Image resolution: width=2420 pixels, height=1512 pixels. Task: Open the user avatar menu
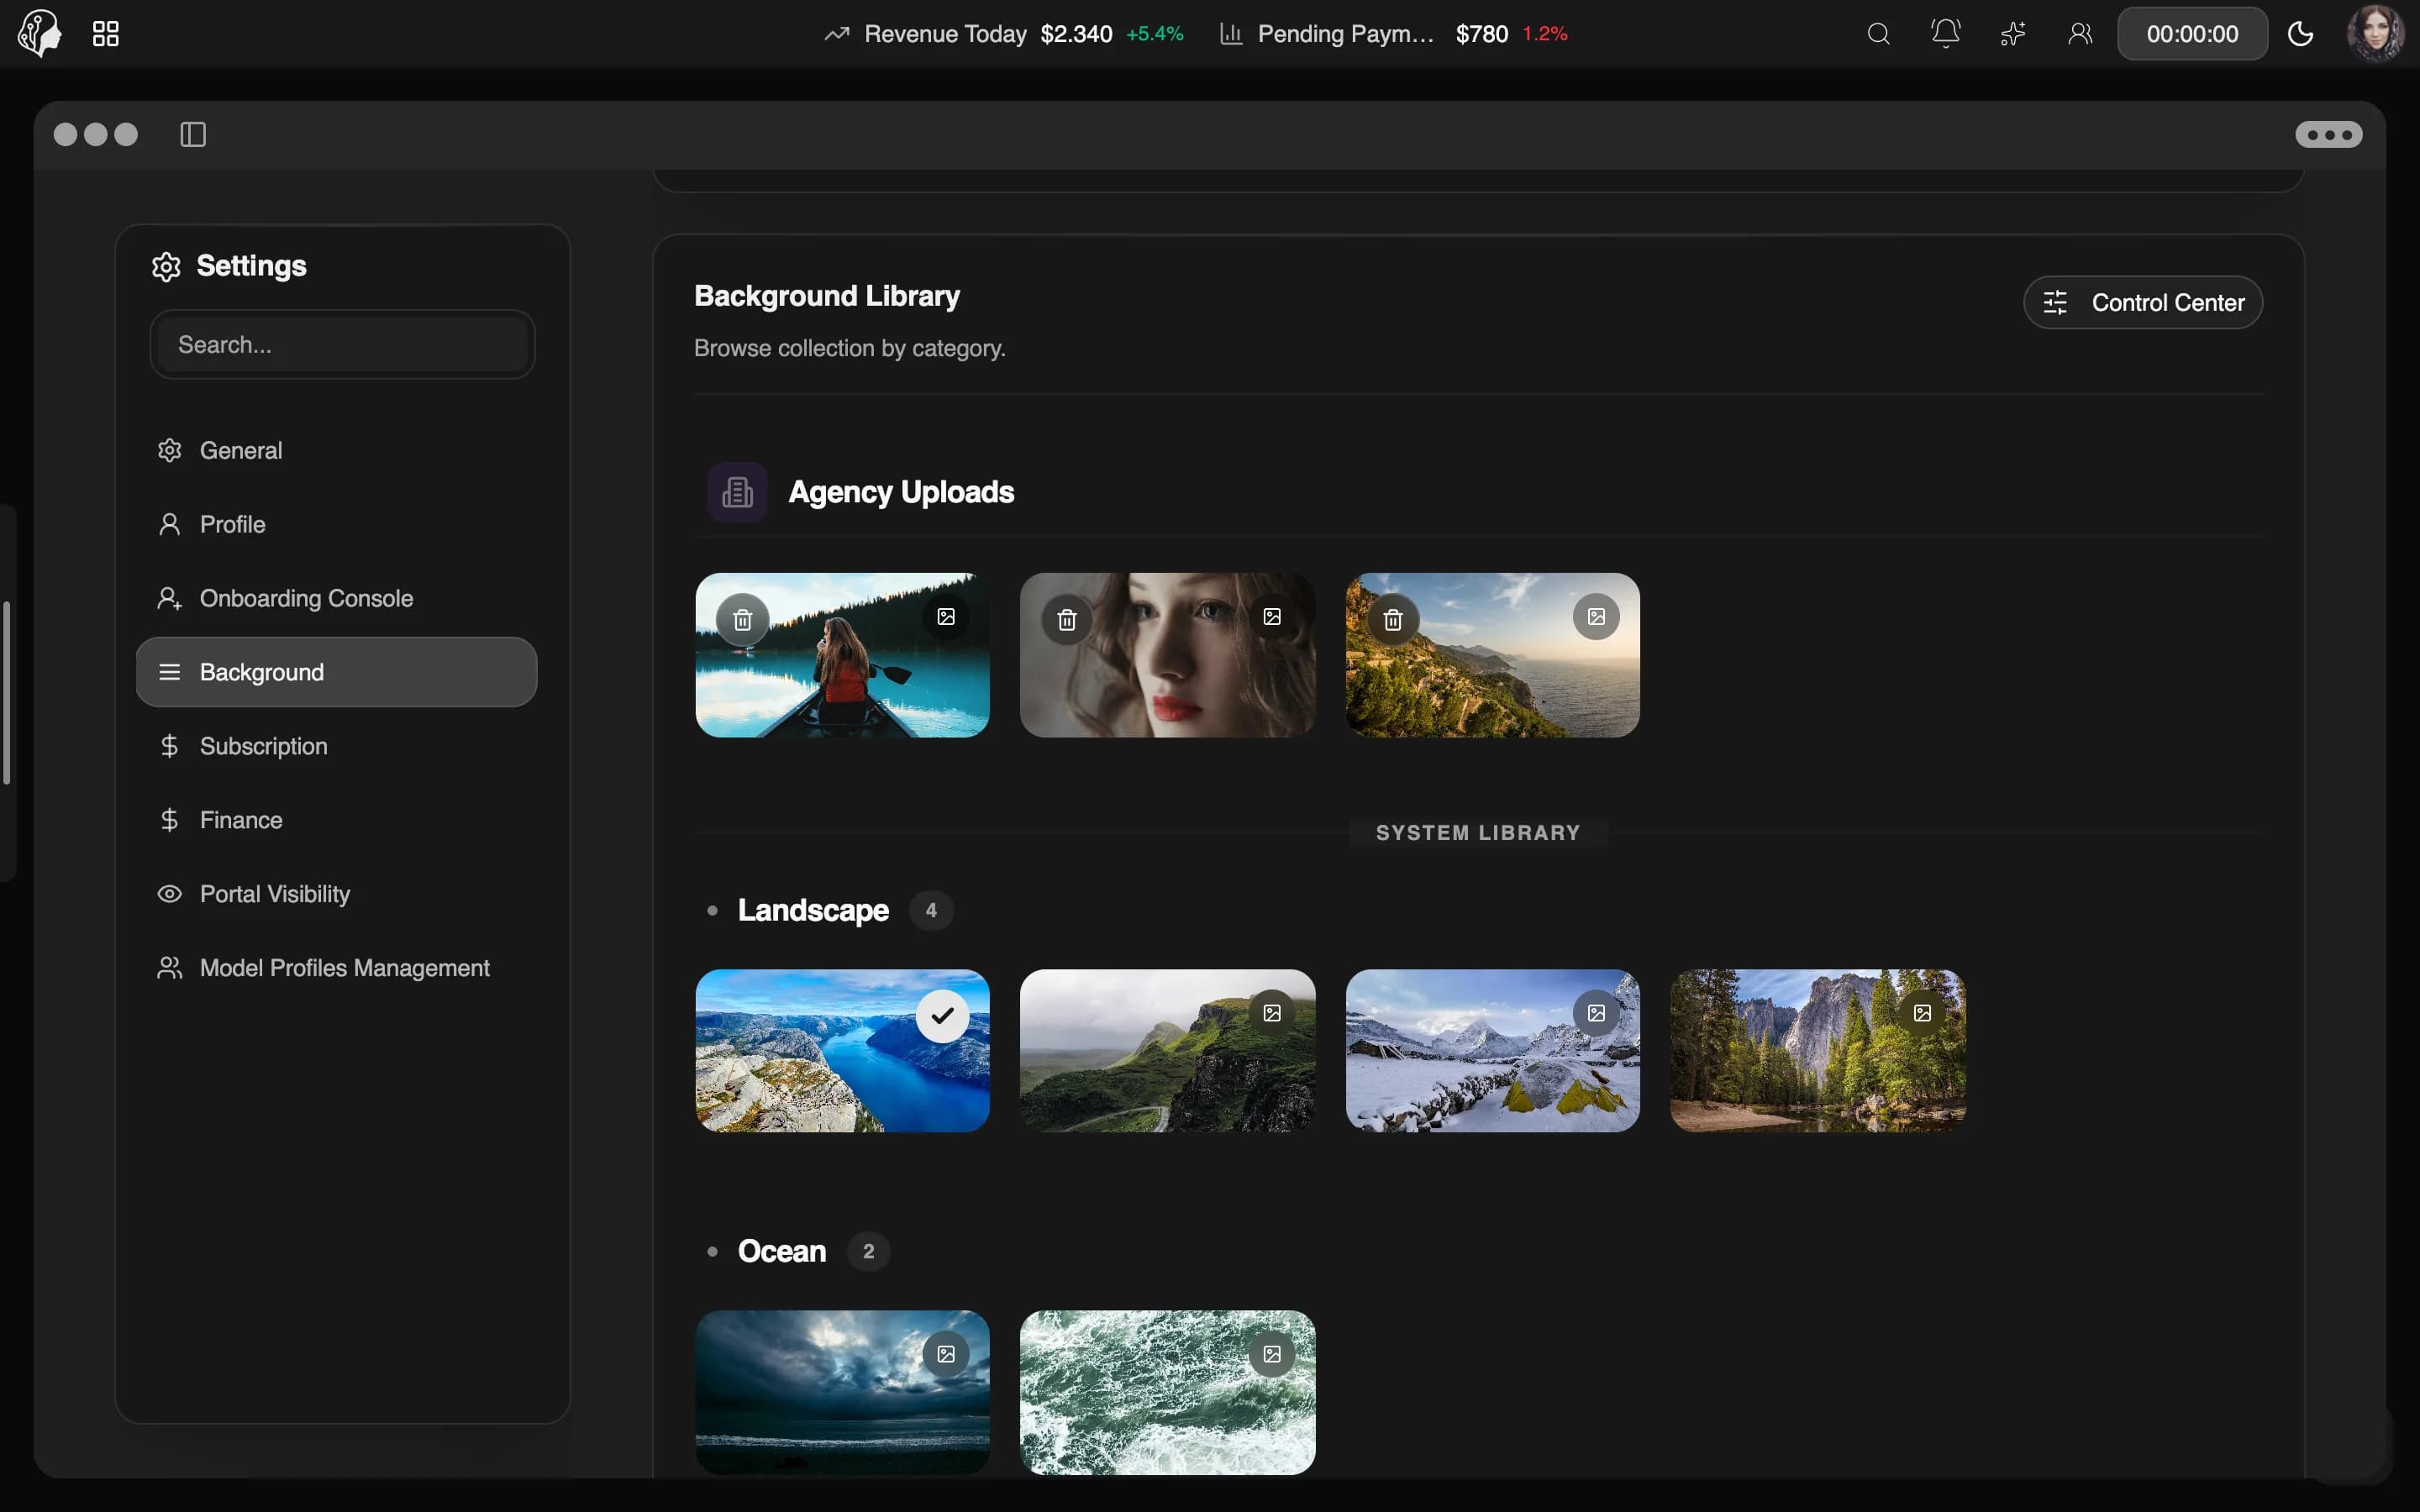click(2376, 33)
